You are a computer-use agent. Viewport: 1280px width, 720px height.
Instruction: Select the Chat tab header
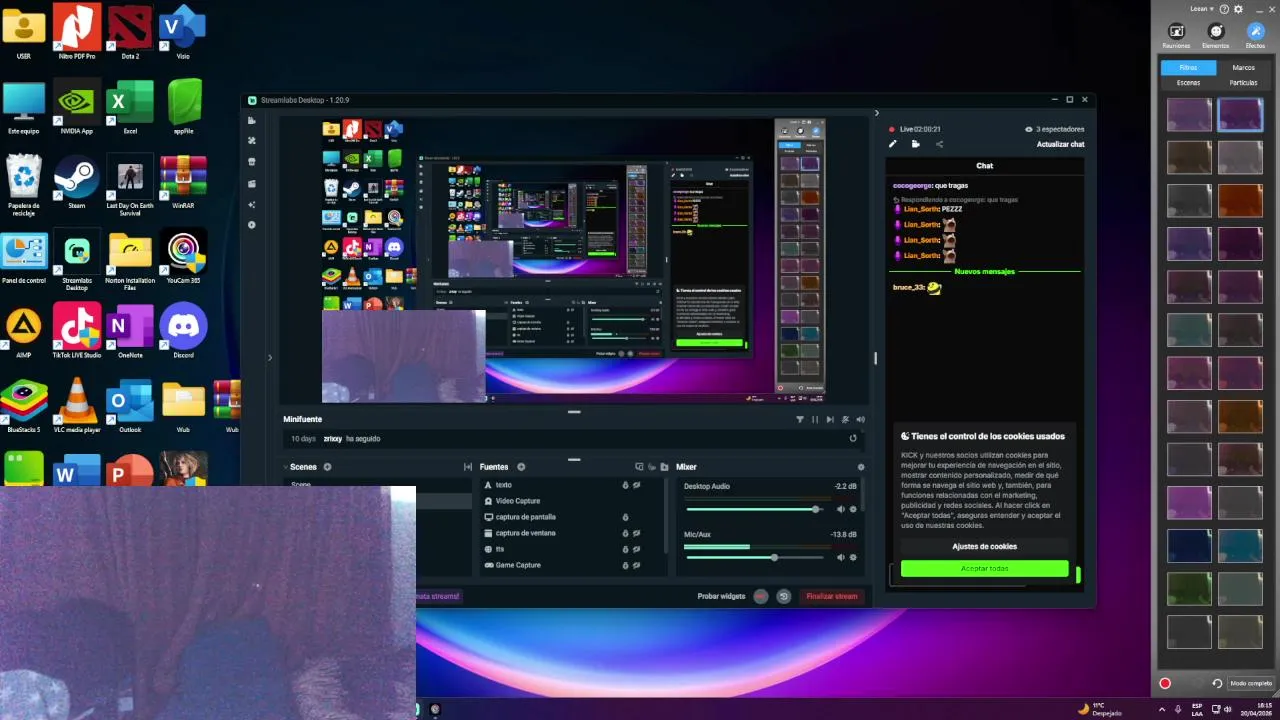[x=985, y=166]
